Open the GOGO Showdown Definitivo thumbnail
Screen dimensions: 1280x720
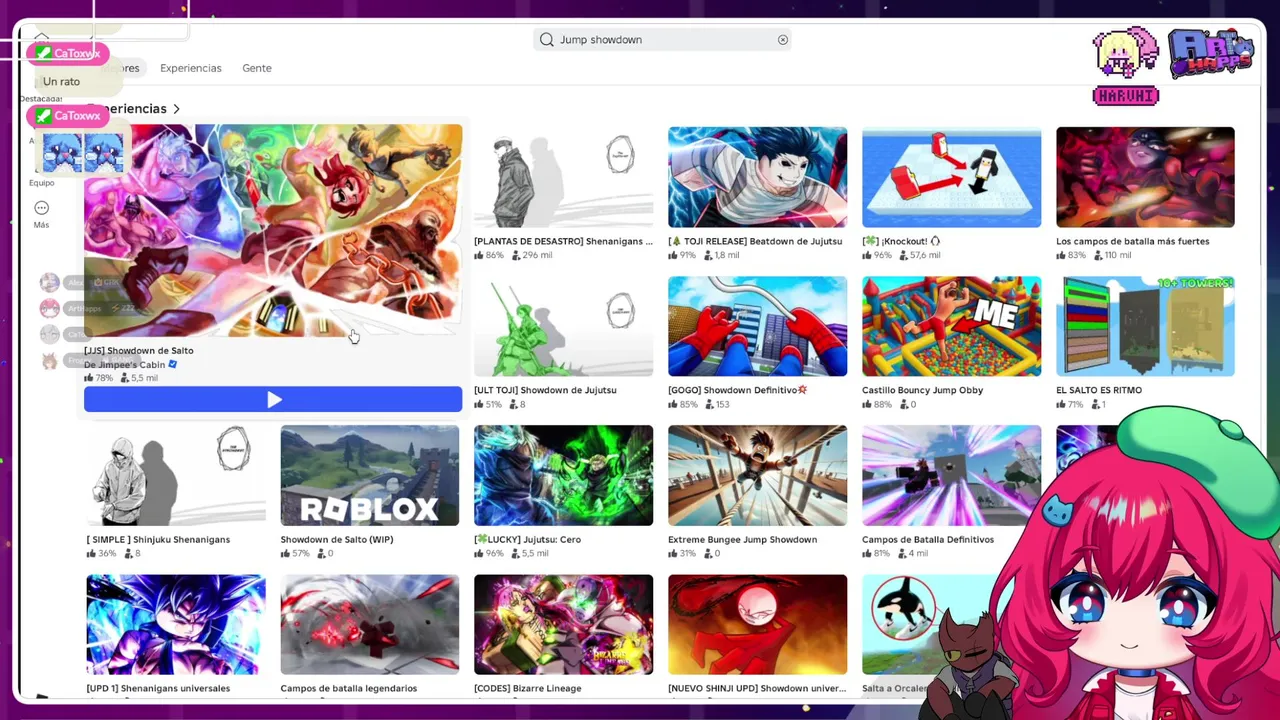coord(757,326)
